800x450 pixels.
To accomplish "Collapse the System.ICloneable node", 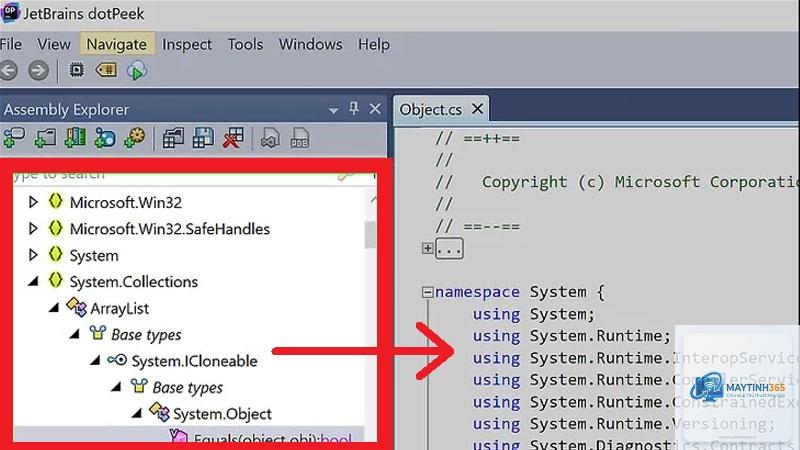I will [95, 361].
